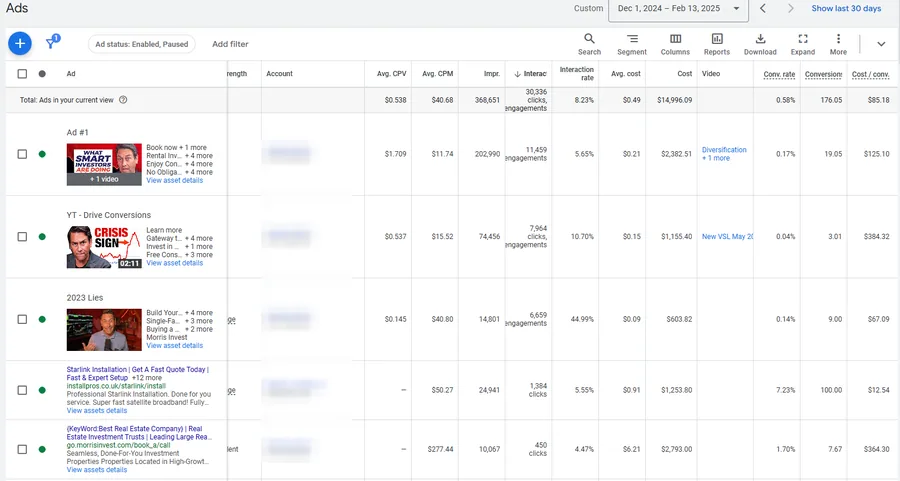
Task: Go to previous date range arrow
Action: click(x=763, y=8)
